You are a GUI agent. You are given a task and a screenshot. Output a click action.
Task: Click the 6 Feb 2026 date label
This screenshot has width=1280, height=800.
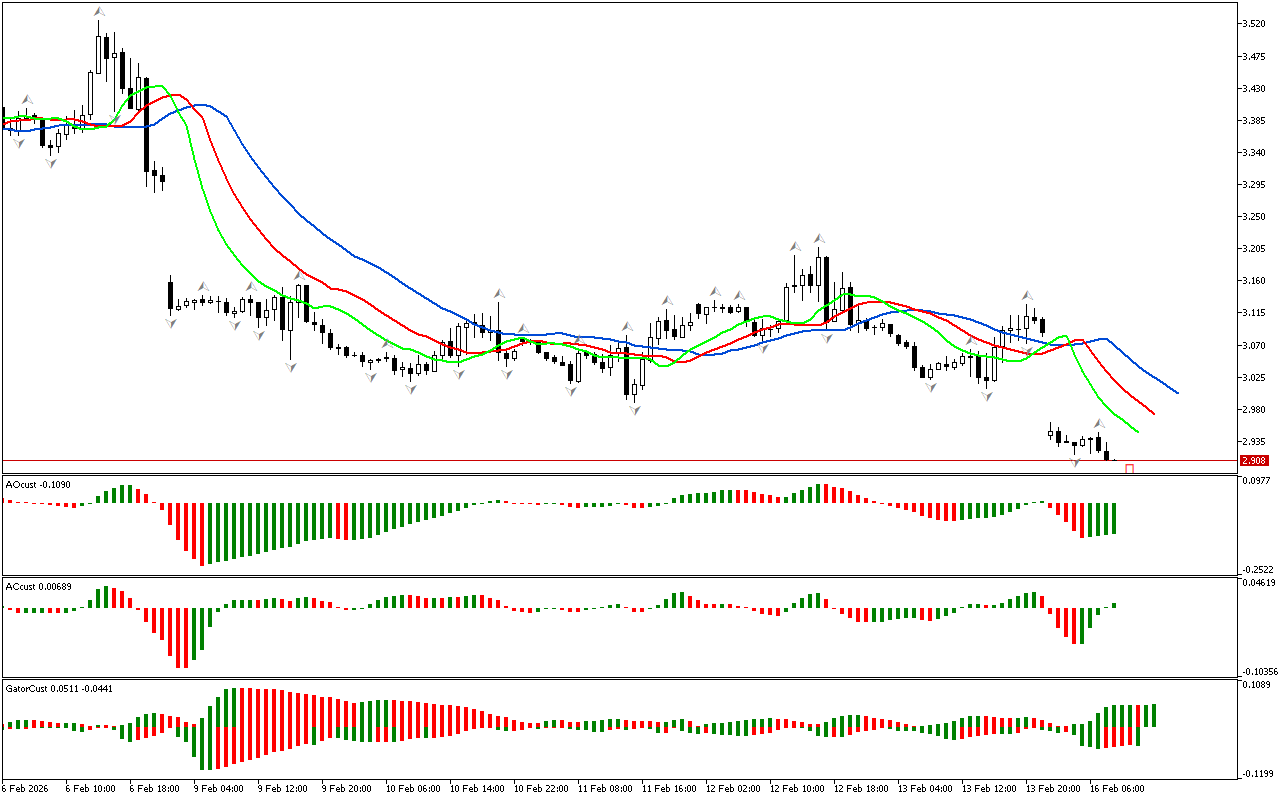pyautogui.click(x=25, y=788)
